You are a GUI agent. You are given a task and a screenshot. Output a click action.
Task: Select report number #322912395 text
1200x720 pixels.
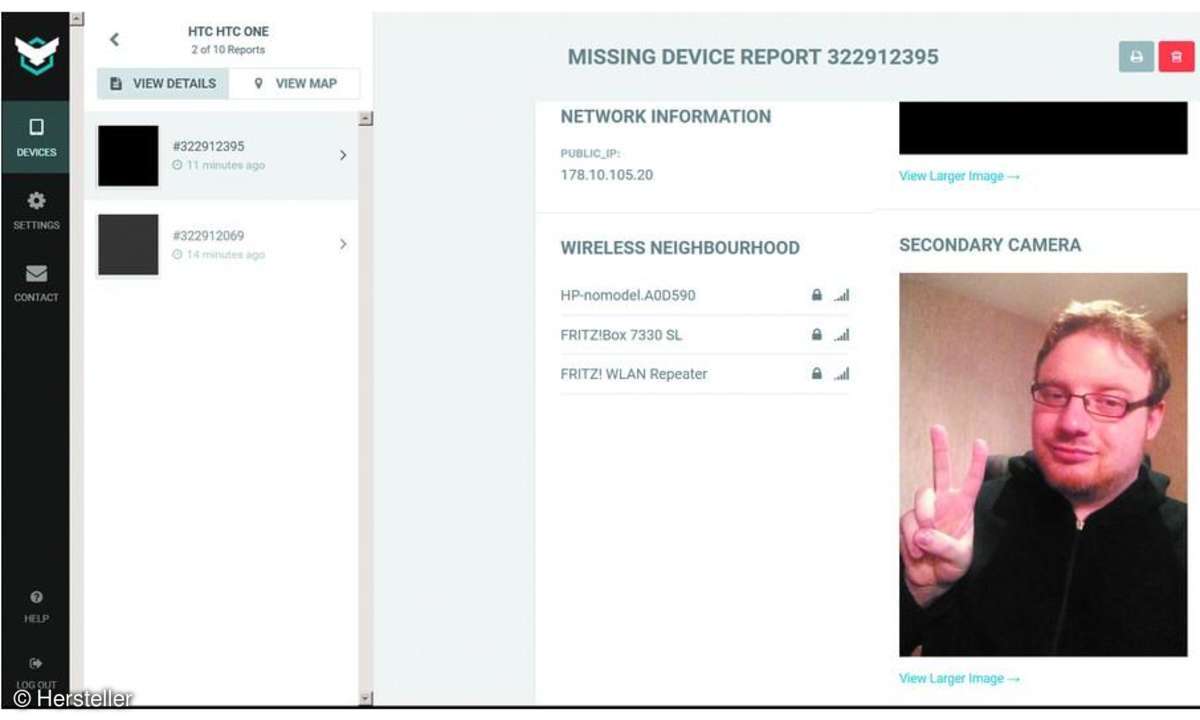coord(208,146)
